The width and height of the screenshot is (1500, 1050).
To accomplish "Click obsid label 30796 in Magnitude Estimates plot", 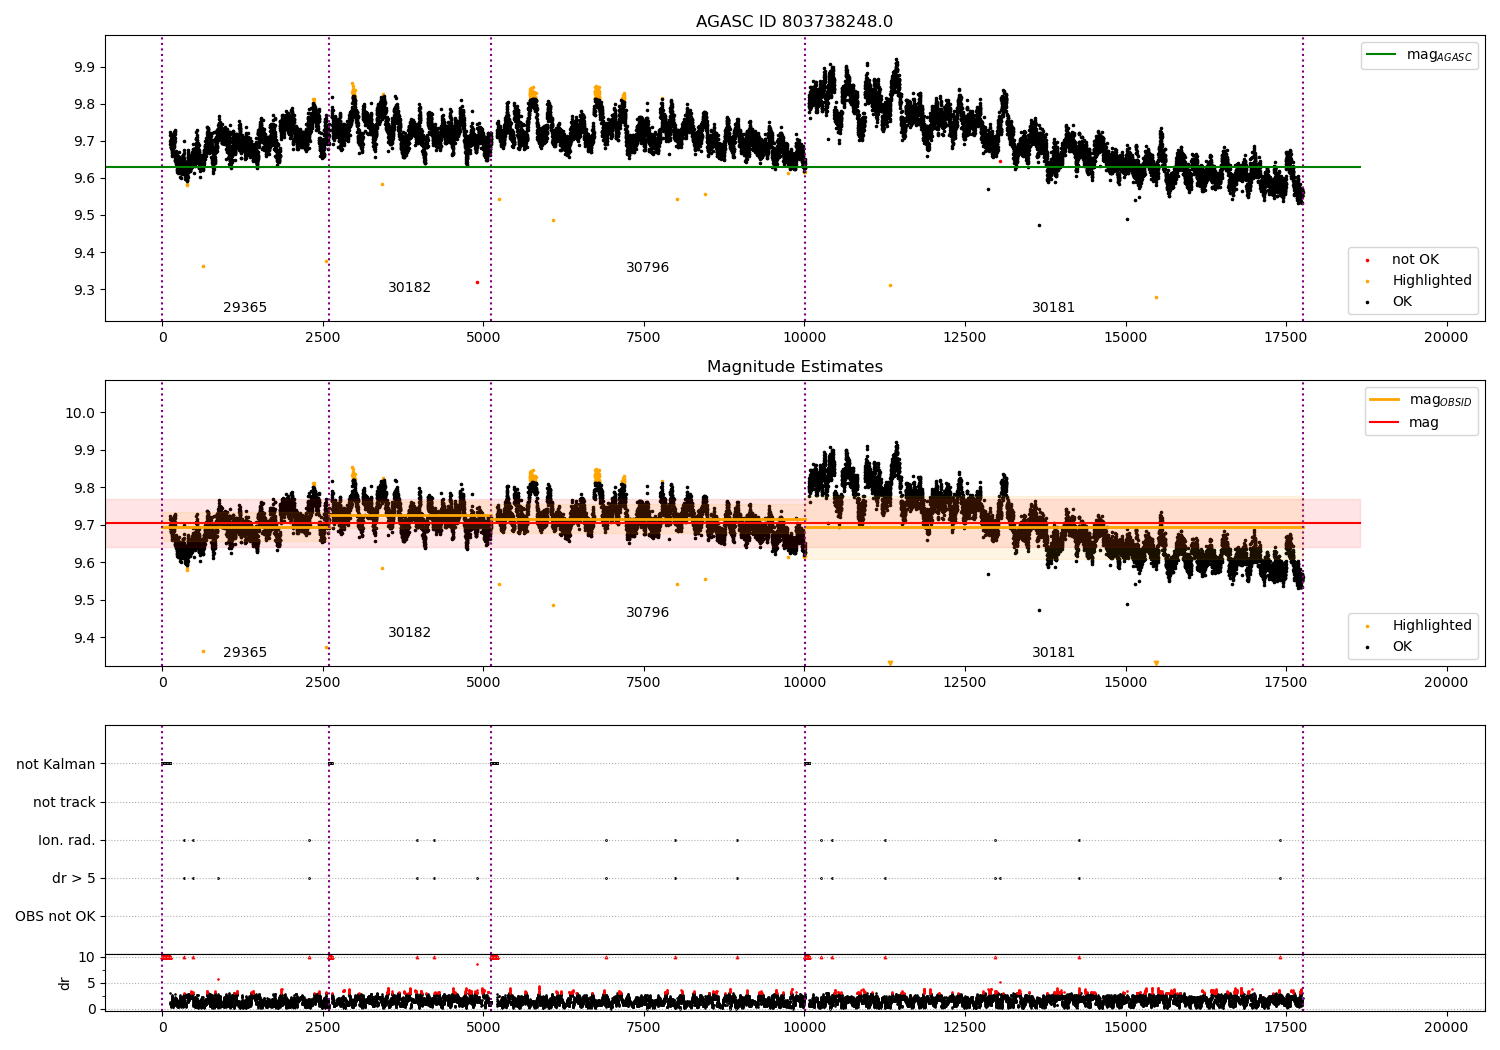I will (x=648, y=613).
